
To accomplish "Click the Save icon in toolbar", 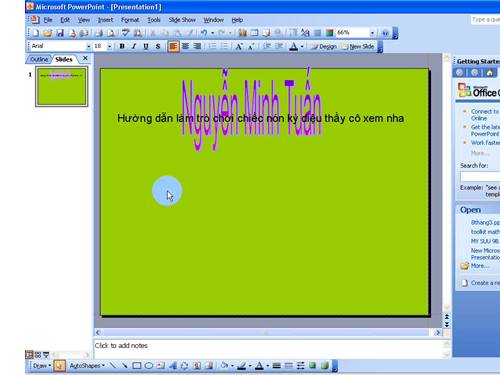I will [x=60, y=33].
